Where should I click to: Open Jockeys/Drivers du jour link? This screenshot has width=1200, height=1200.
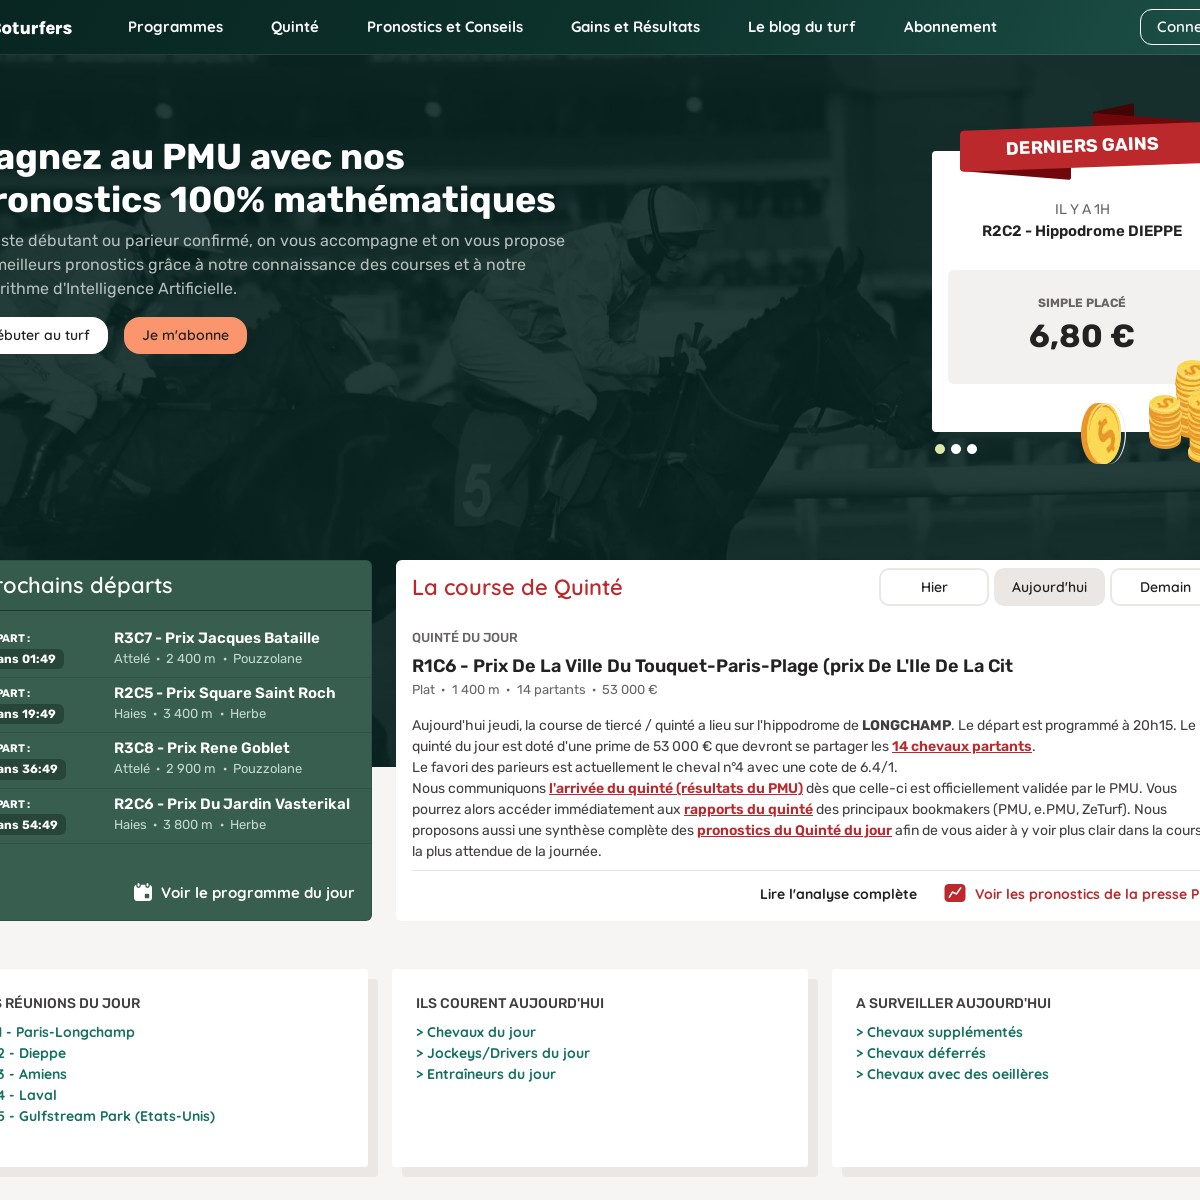point(503,1053)
